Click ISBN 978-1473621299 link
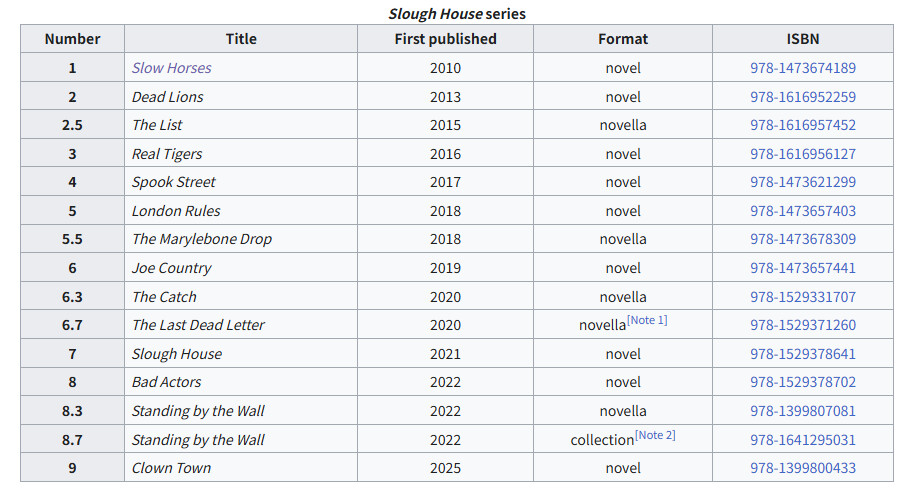Viewport: 900px width, 489px height. point(802,182)
